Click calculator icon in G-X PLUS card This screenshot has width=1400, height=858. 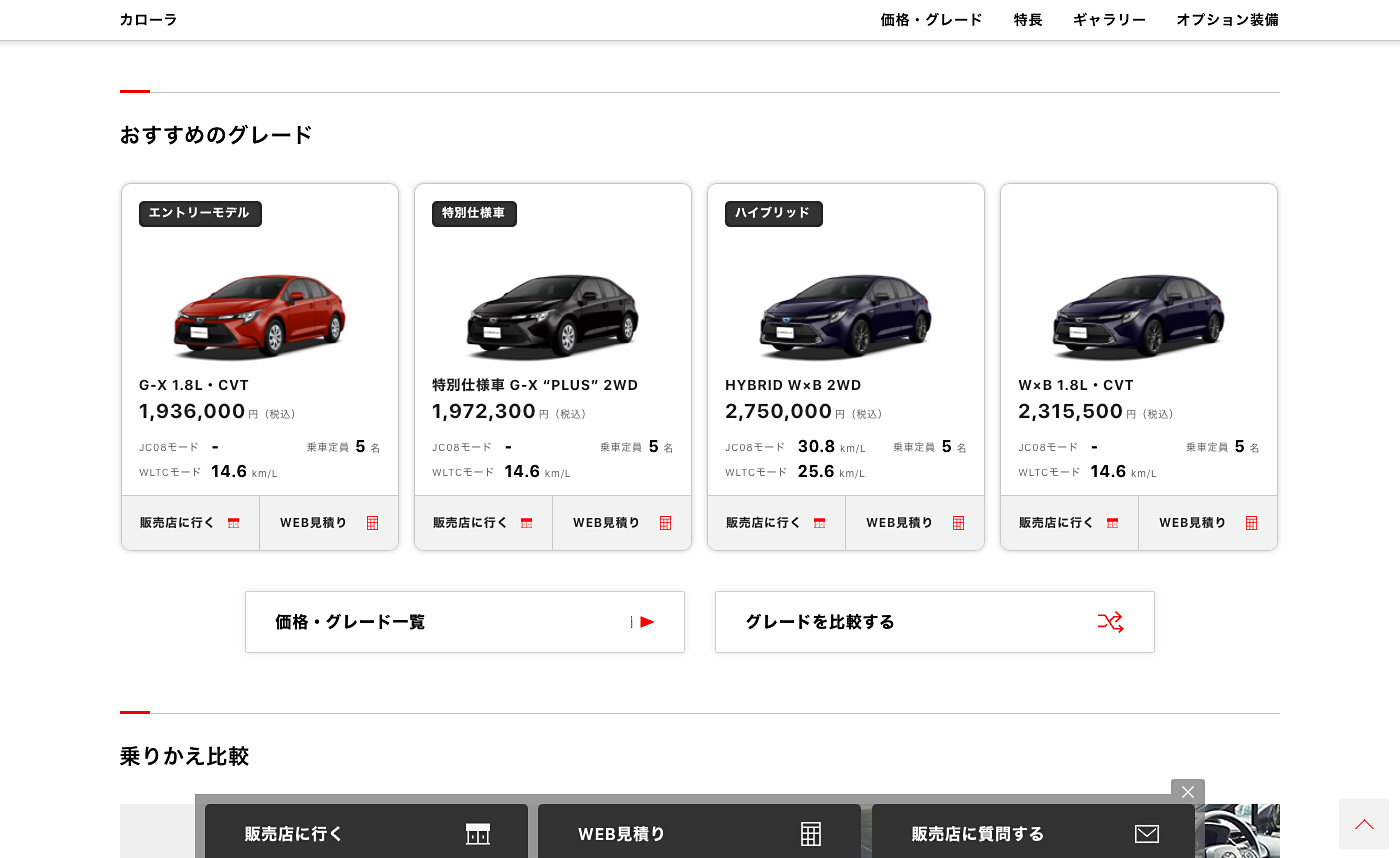(x=666, y=523)
